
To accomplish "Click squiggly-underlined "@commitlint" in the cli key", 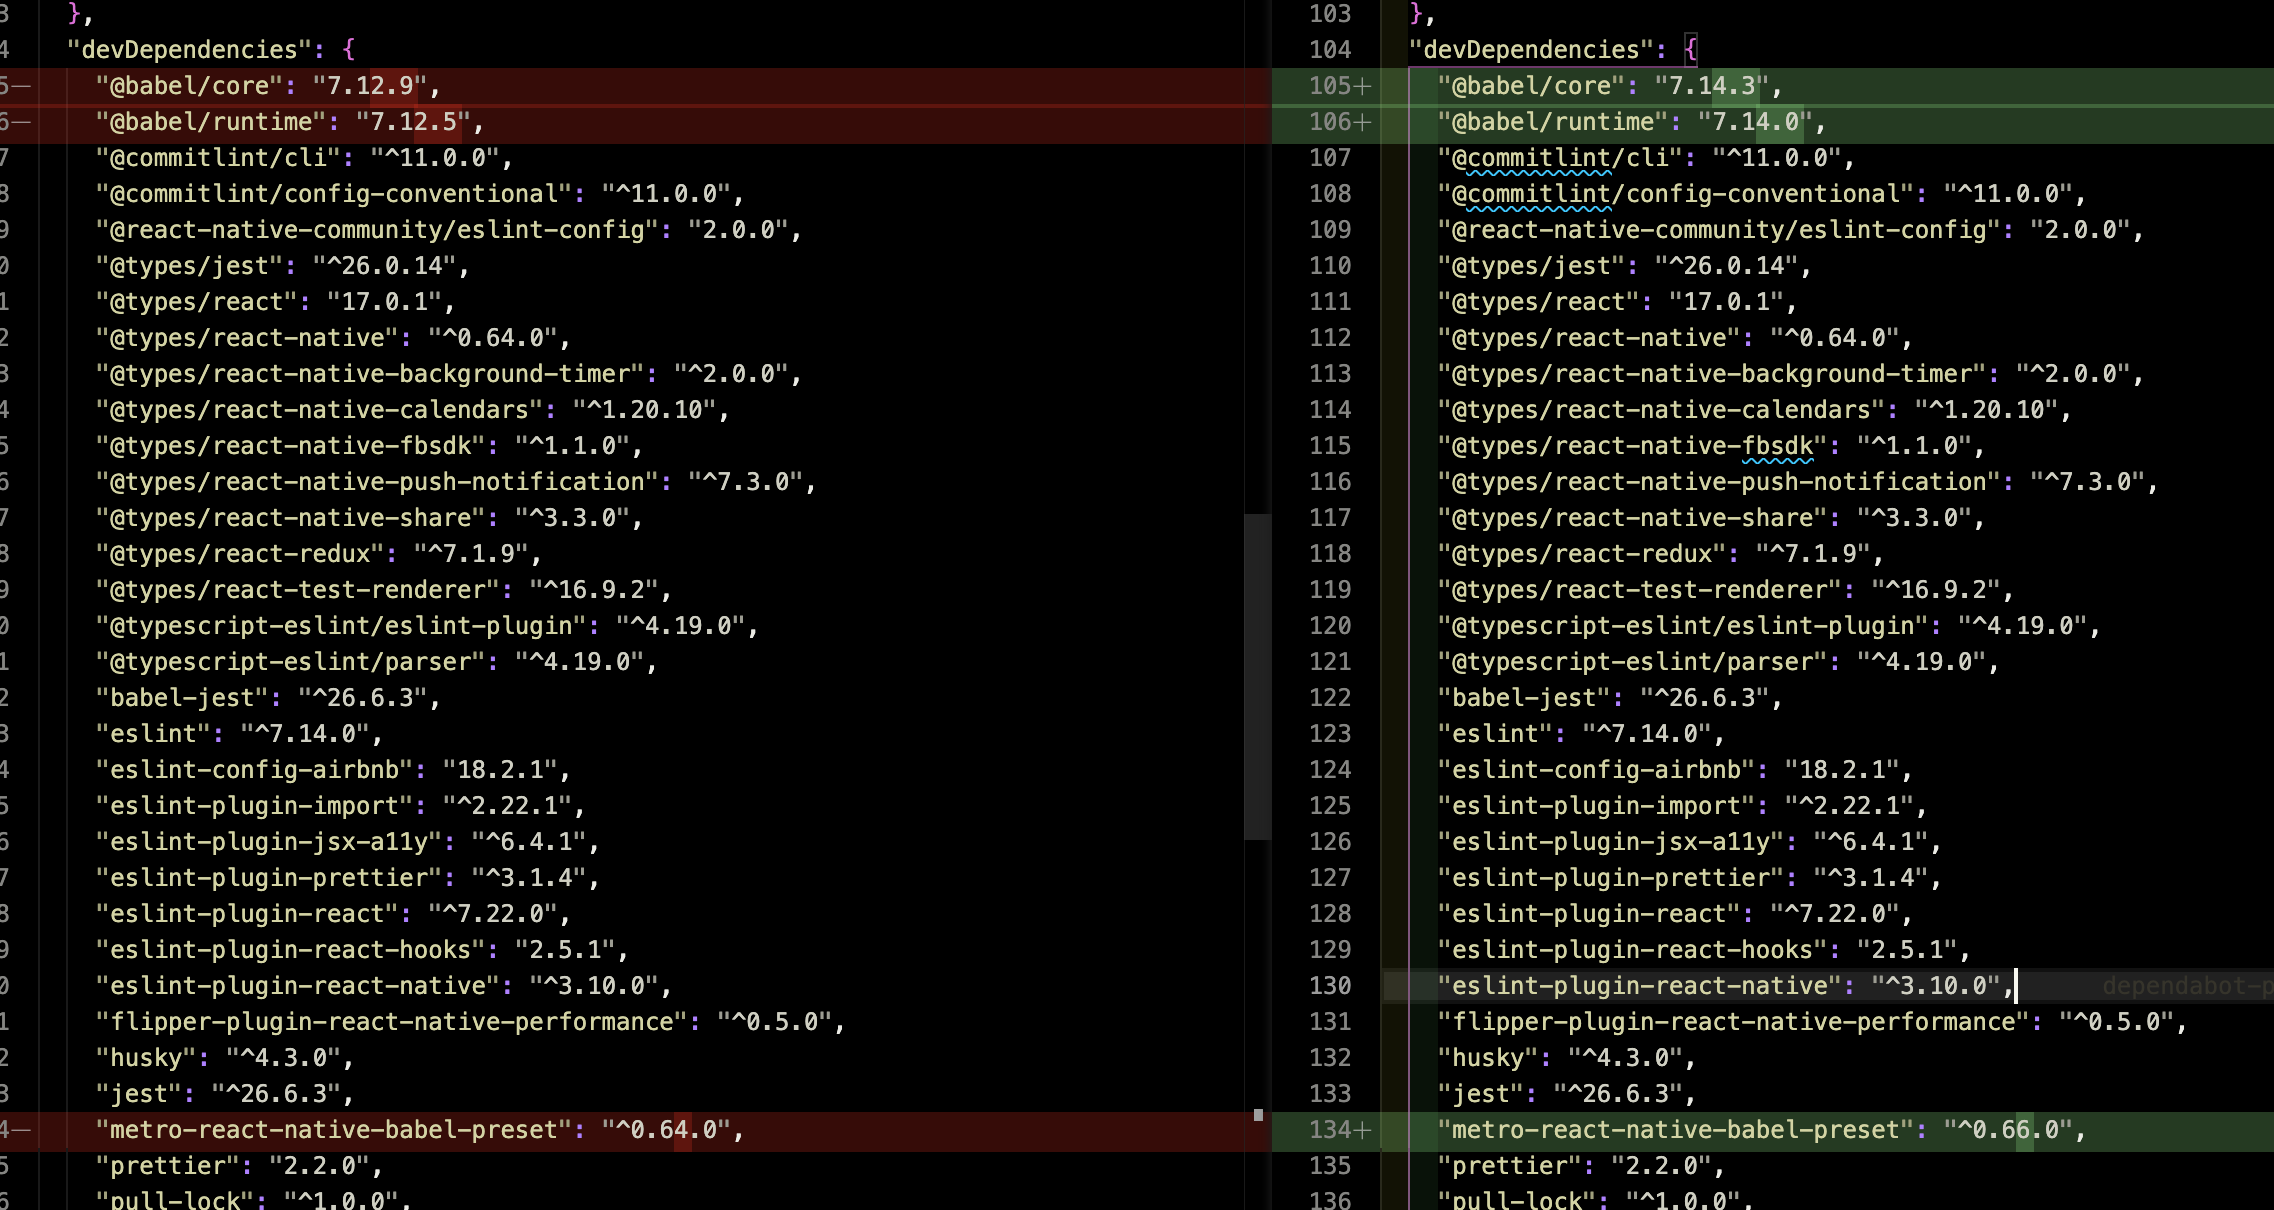I will pos(1530,158).
